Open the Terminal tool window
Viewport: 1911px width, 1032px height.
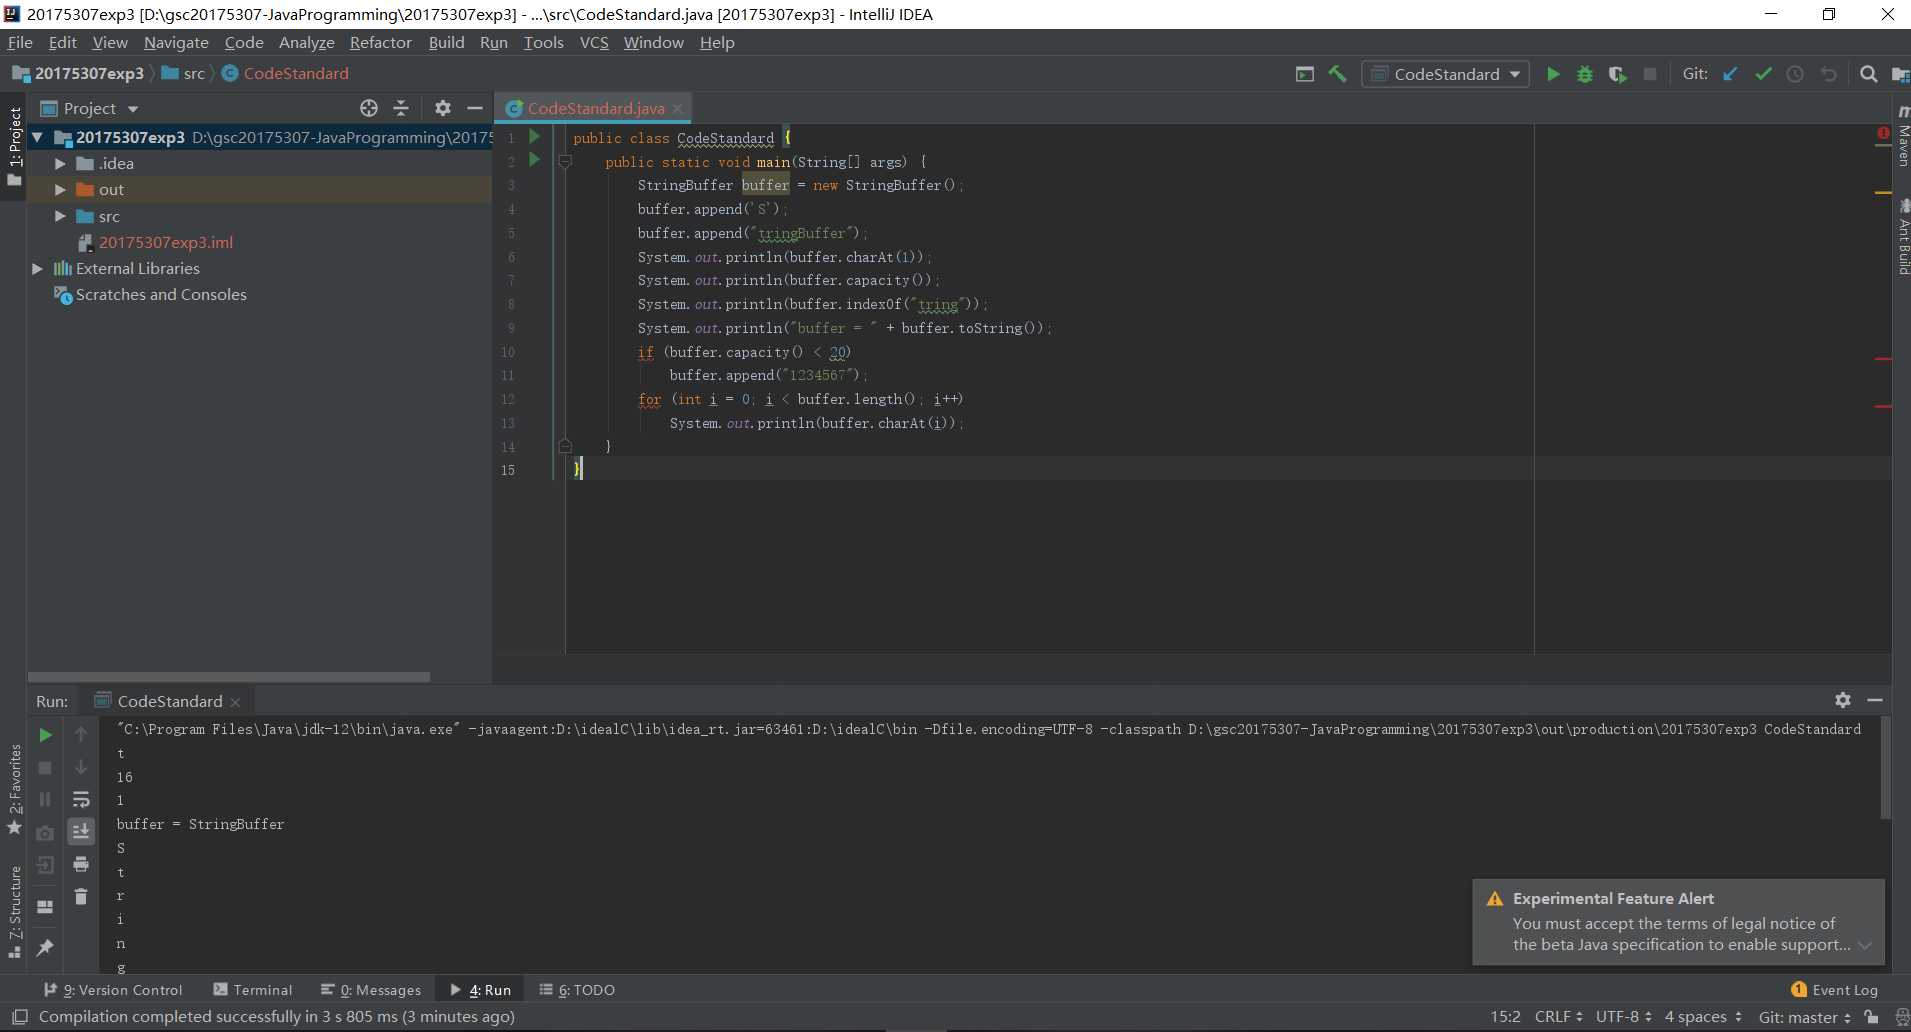253,990
